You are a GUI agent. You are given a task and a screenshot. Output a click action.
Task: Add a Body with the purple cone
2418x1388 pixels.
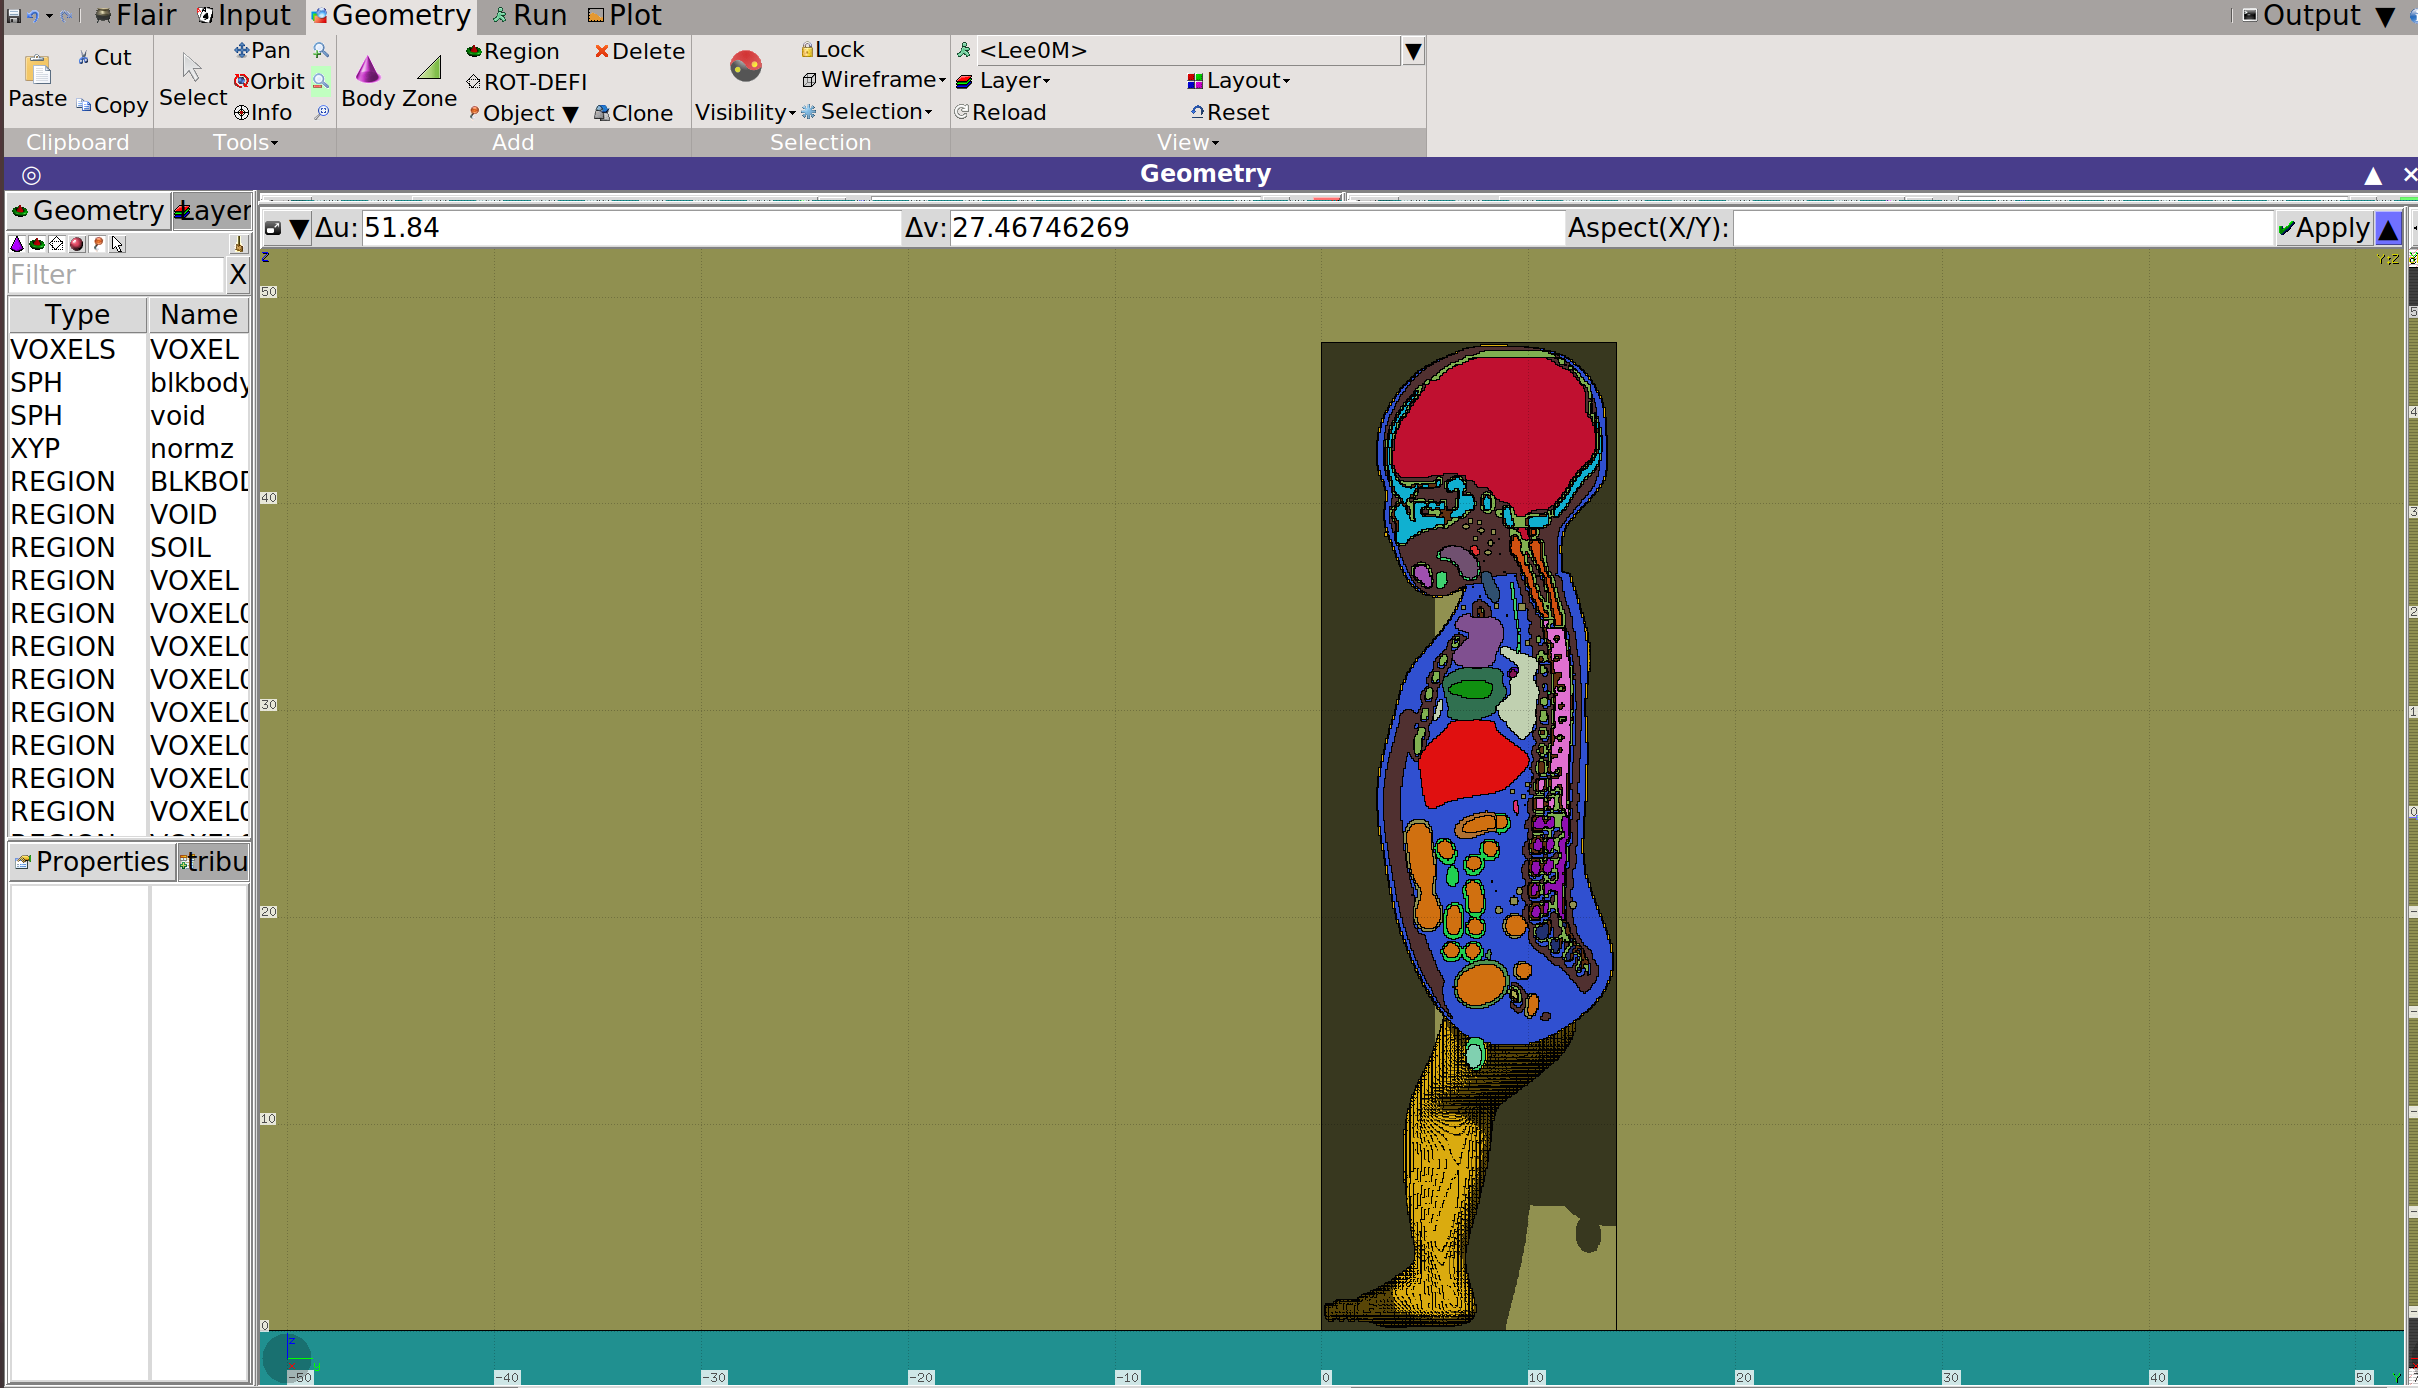point(368,81)
